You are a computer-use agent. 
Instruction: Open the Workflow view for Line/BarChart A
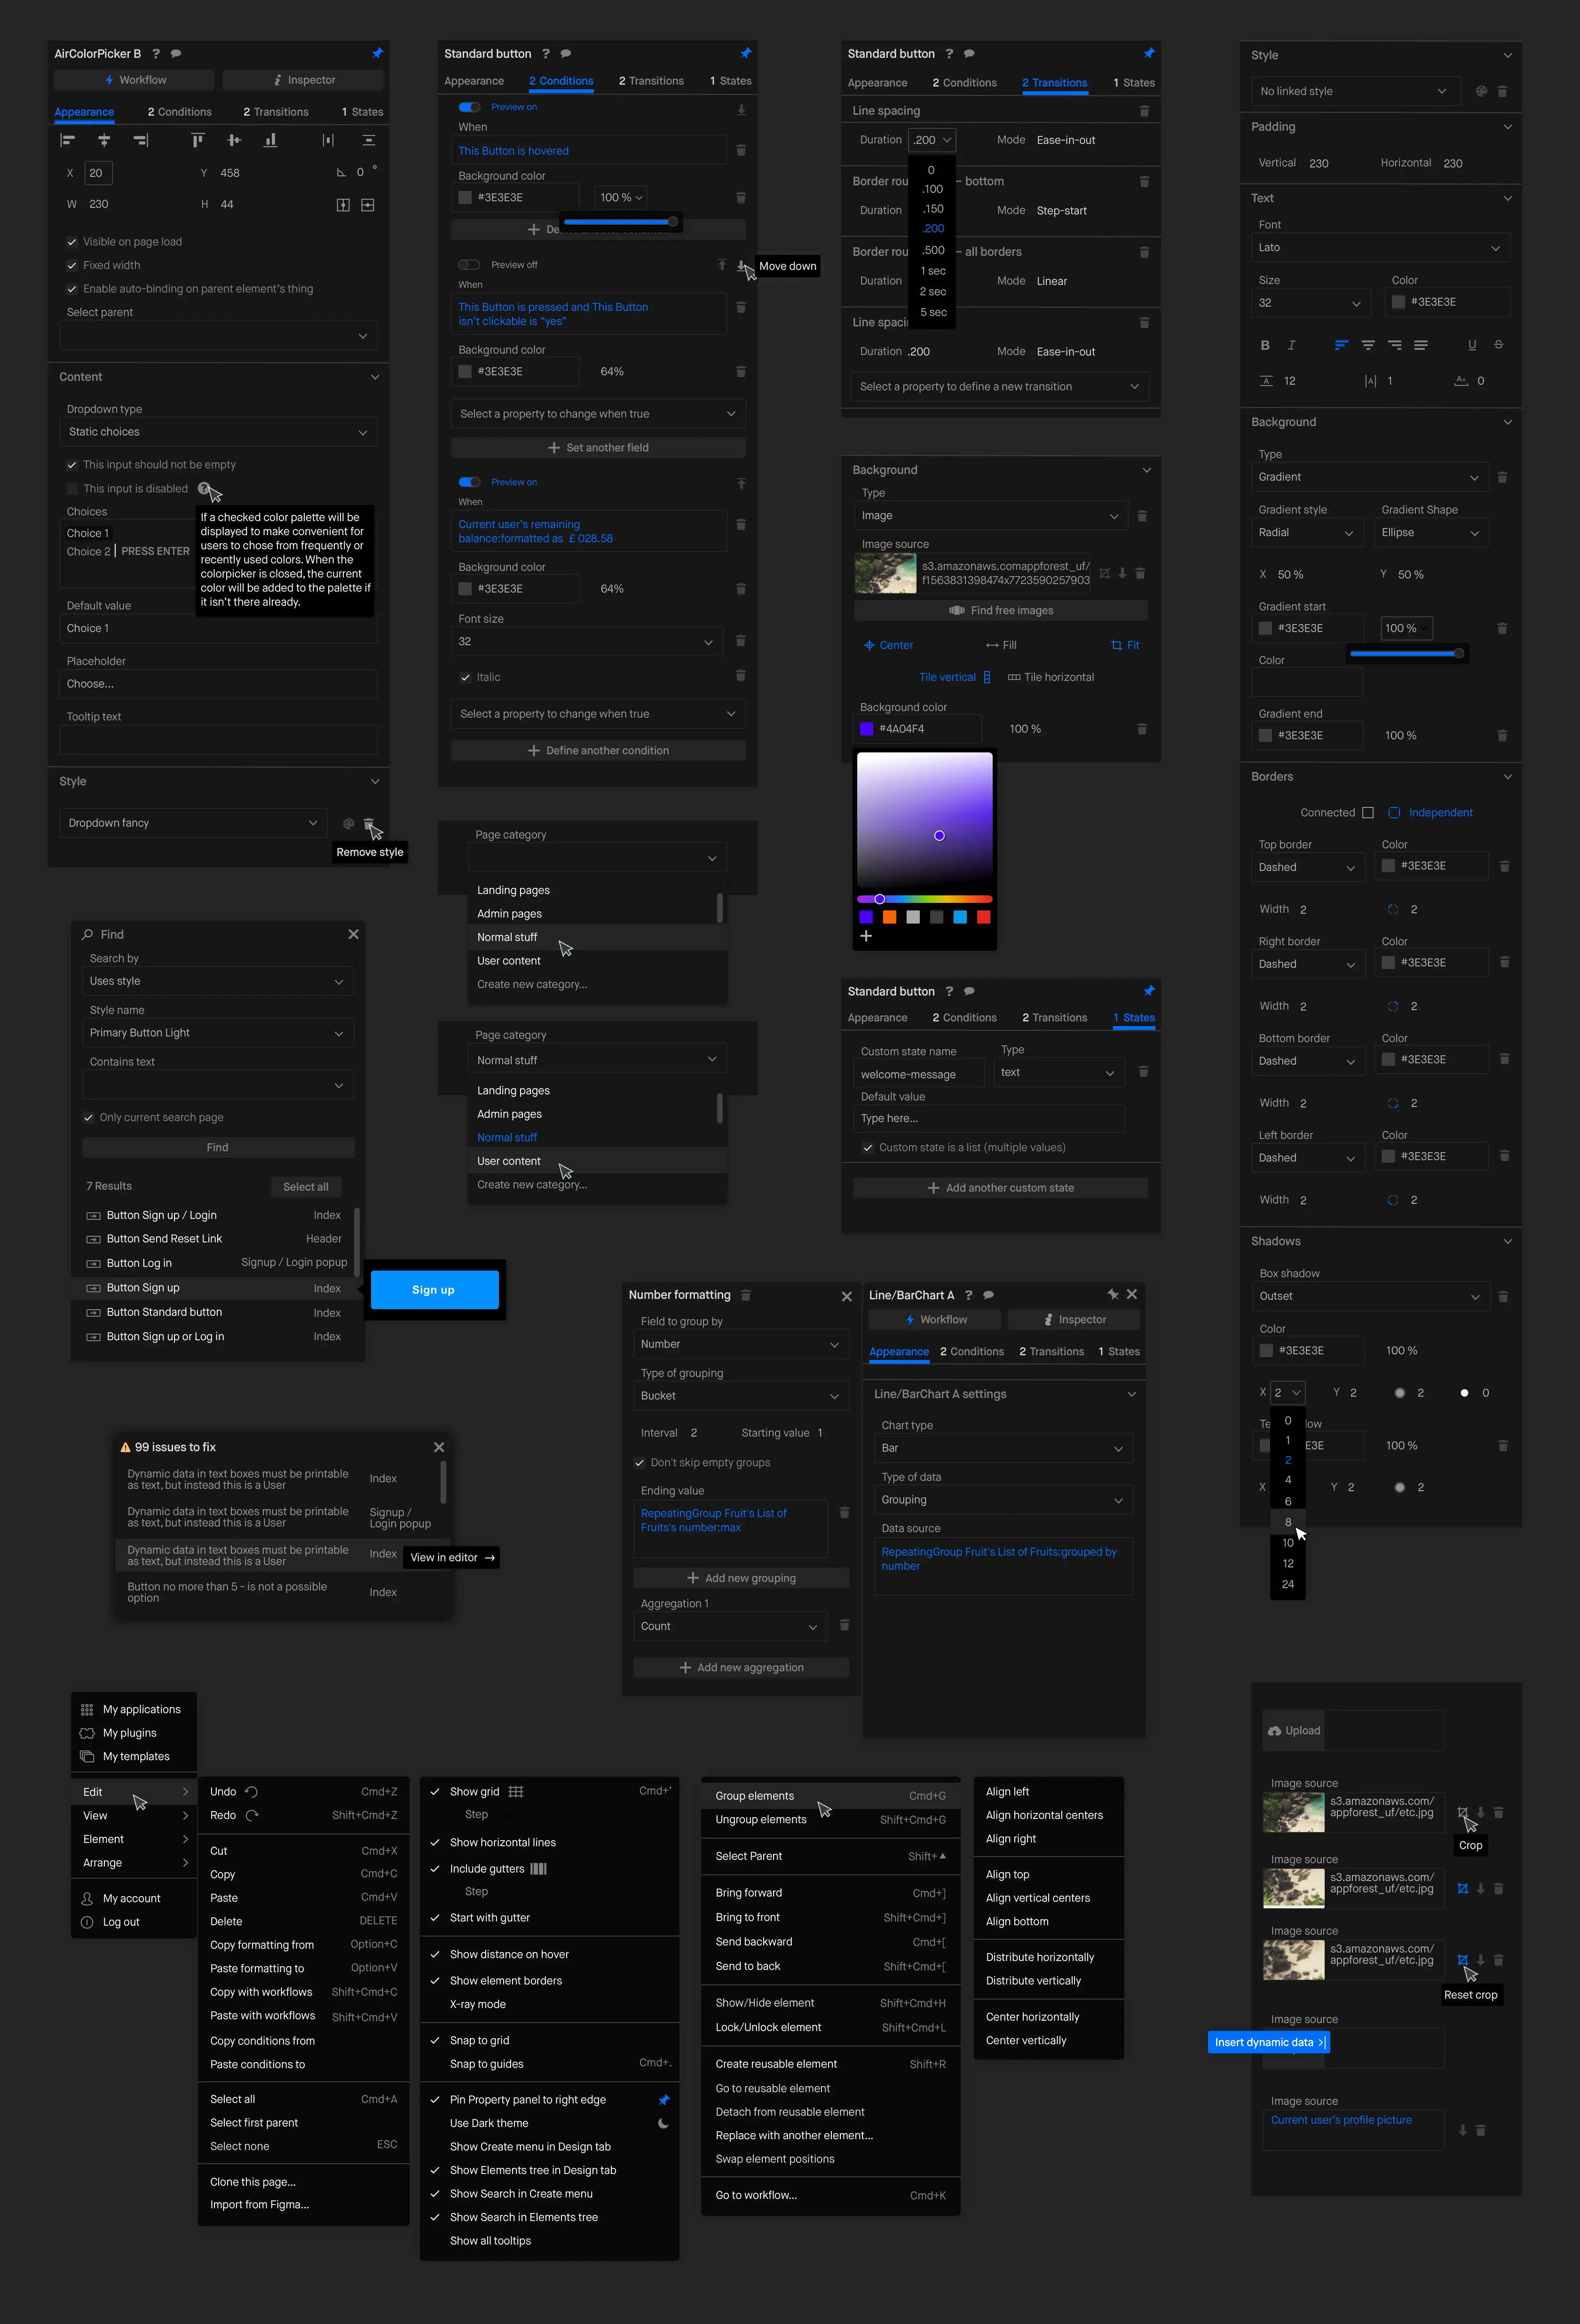point(936,1319)
